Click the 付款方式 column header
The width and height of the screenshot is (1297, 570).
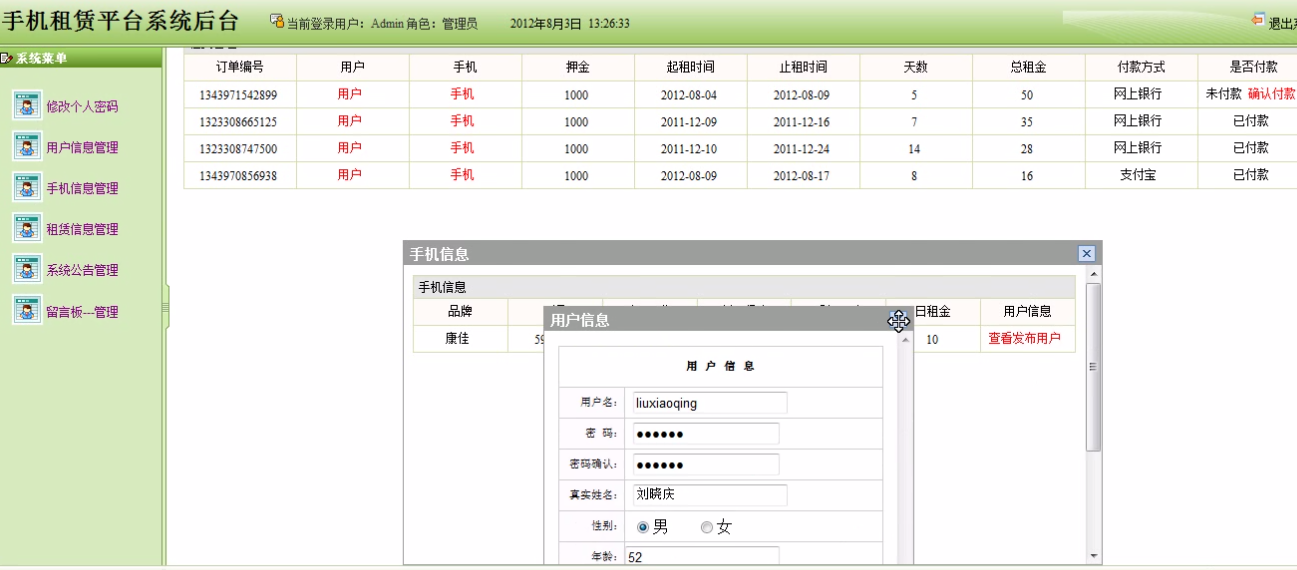point(1141,67)
